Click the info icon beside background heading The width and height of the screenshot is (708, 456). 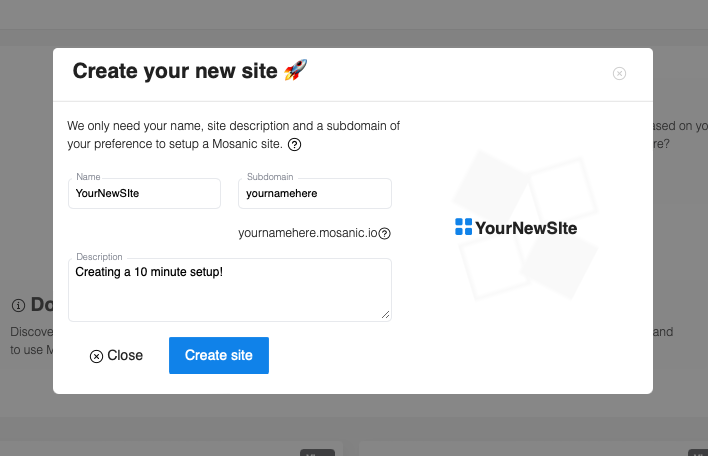click(x=18, y=305)
